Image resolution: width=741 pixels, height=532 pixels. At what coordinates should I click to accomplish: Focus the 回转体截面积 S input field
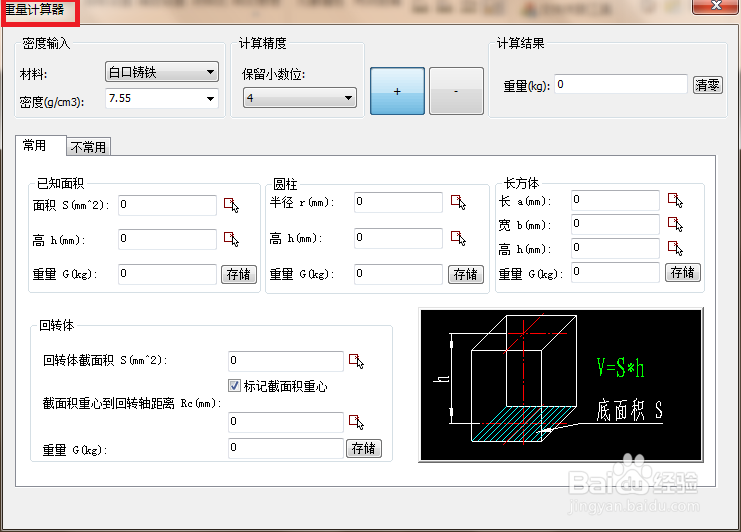[286, 361]
